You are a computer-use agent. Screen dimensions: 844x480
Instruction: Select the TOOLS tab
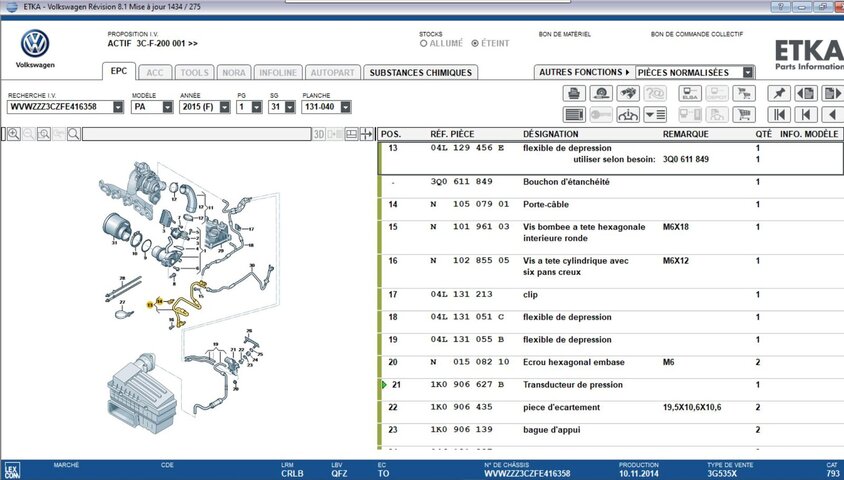194,73
